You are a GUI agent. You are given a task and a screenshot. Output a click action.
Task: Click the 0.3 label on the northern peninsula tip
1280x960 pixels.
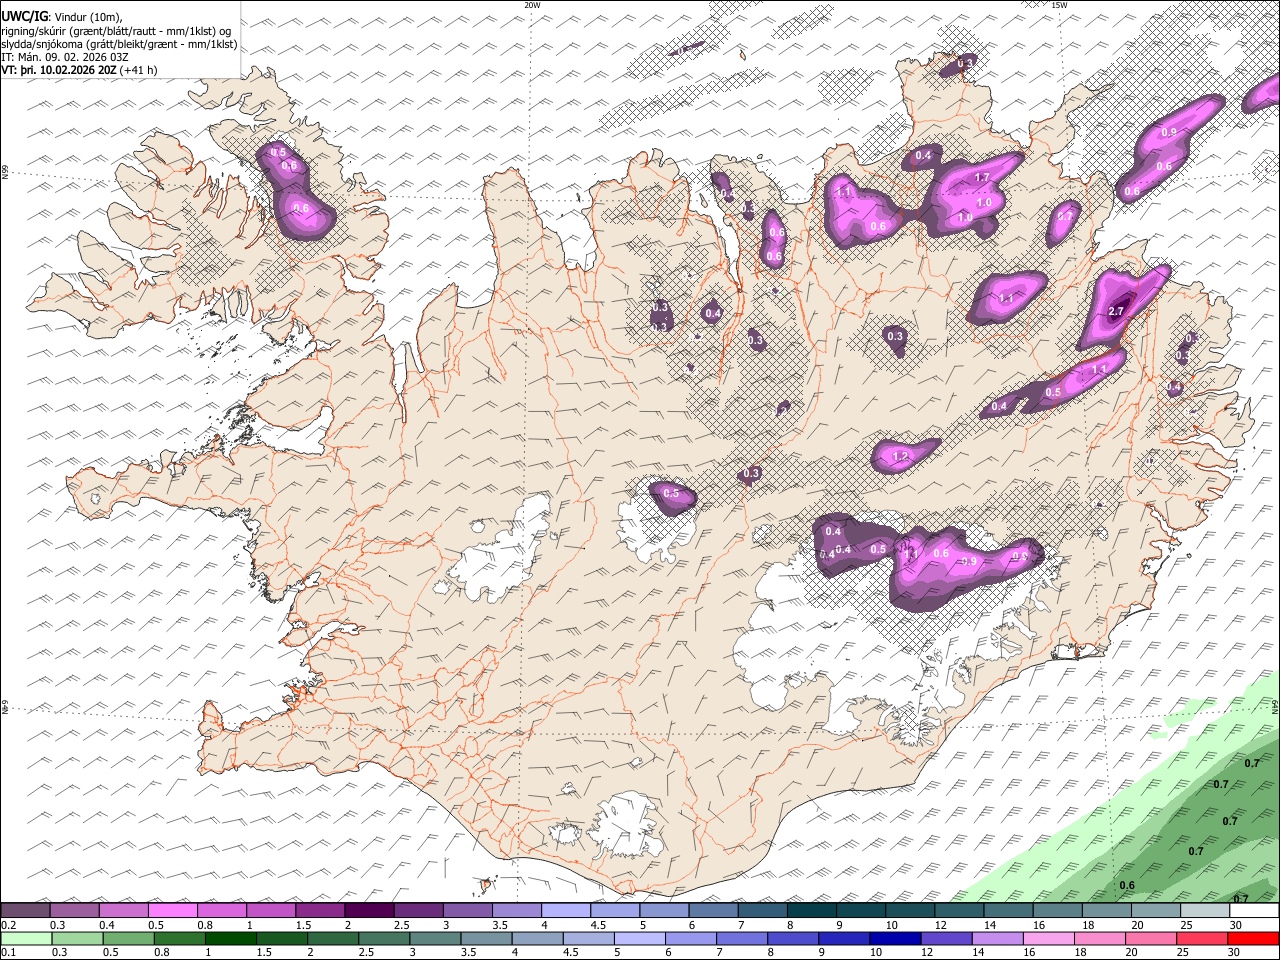coord(965,64)
